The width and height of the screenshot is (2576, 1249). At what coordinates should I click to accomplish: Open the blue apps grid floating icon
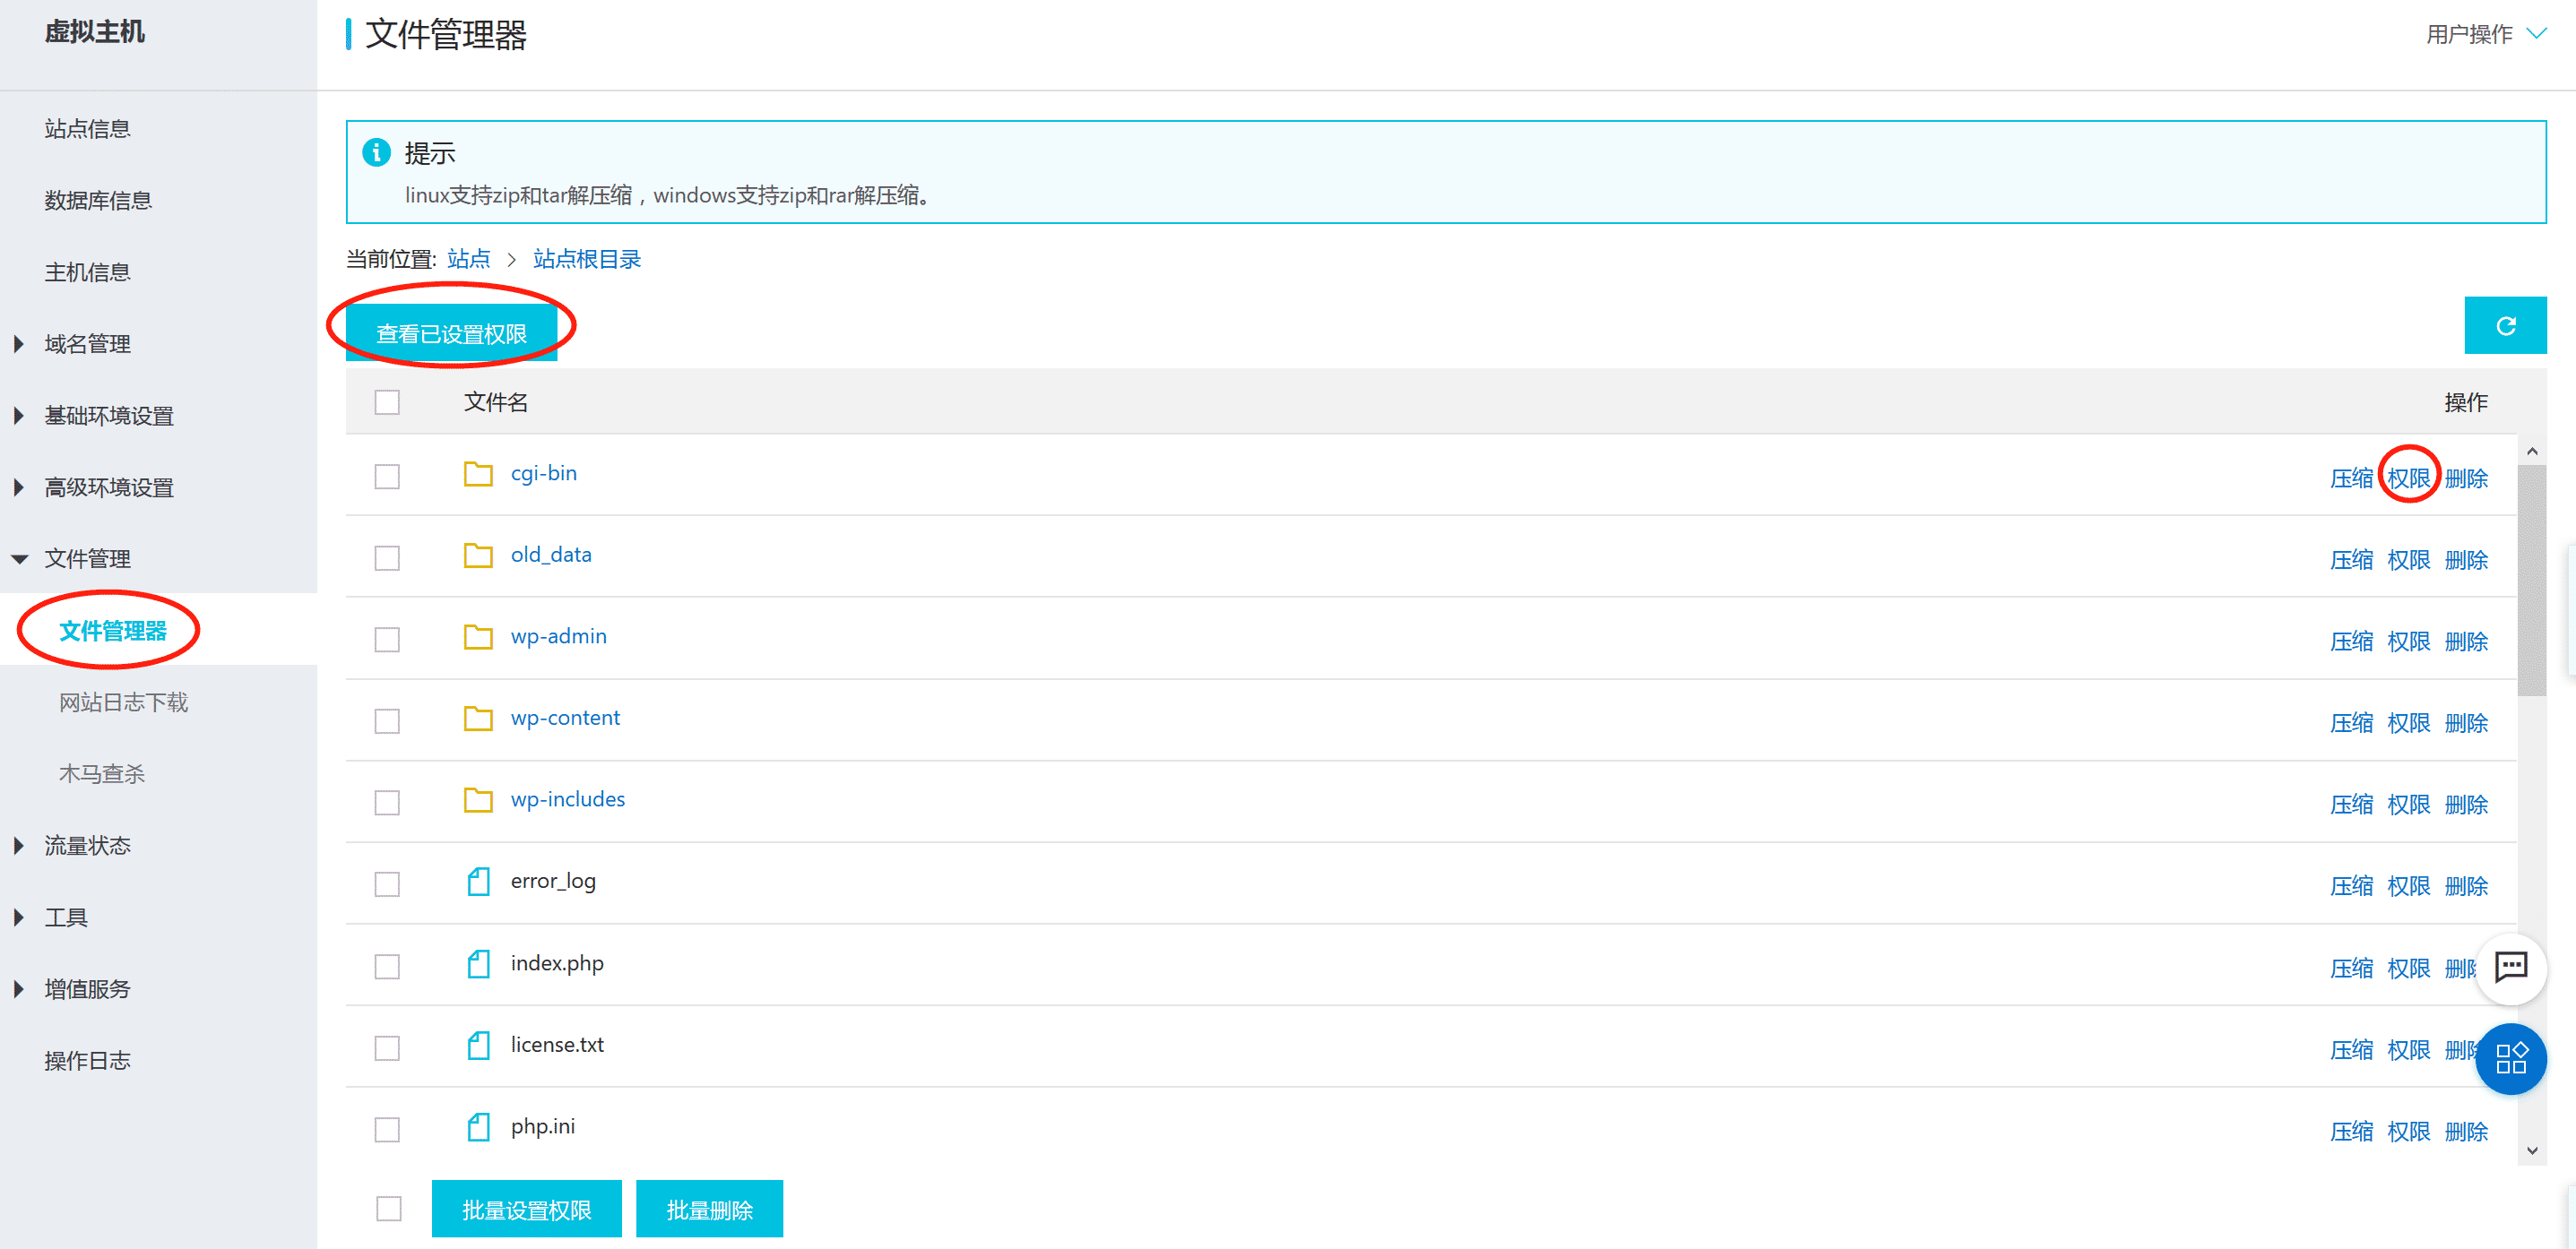[2511, 1058]
